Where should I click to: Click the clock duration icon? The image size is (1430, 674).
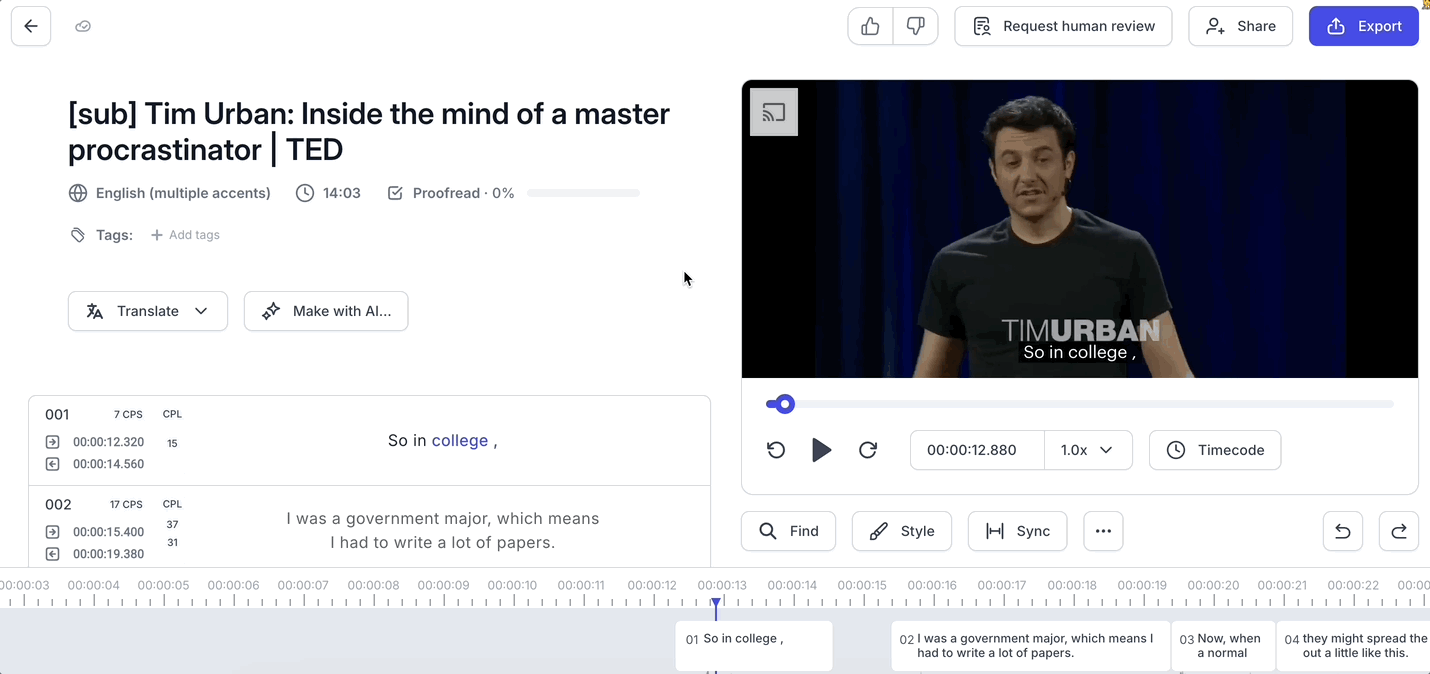[305, 193]
